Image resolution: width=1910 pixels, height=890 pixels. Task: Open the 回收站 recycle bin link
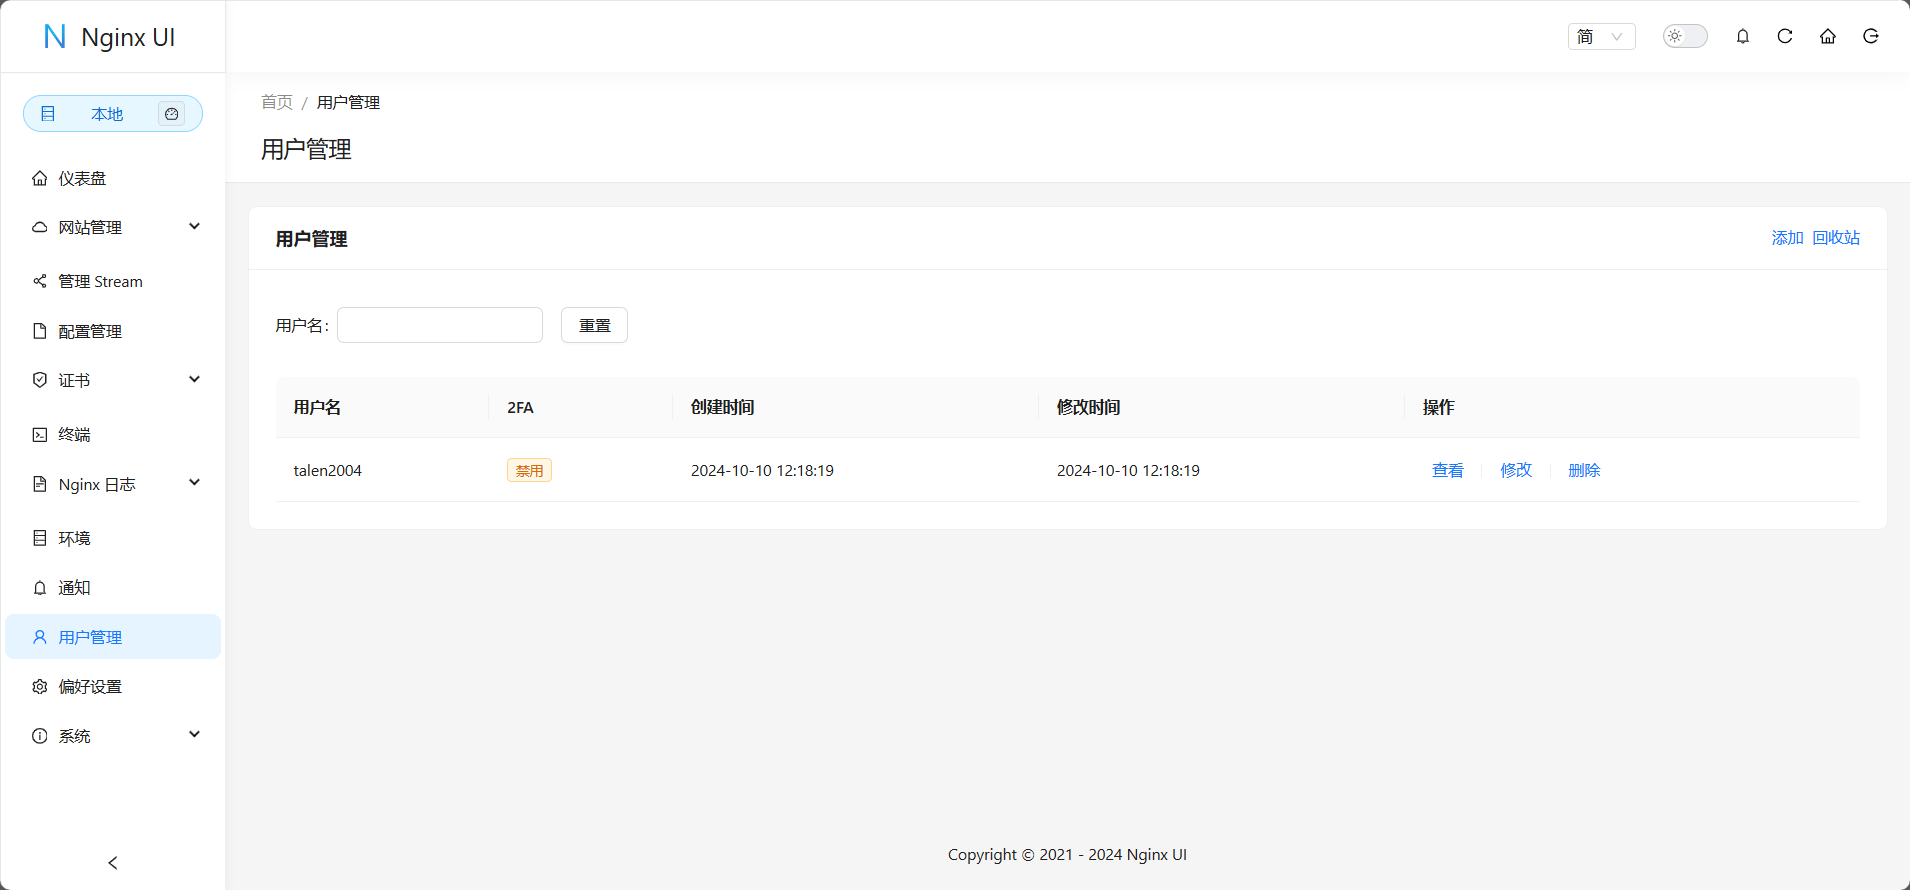(x=1836, y=238)
